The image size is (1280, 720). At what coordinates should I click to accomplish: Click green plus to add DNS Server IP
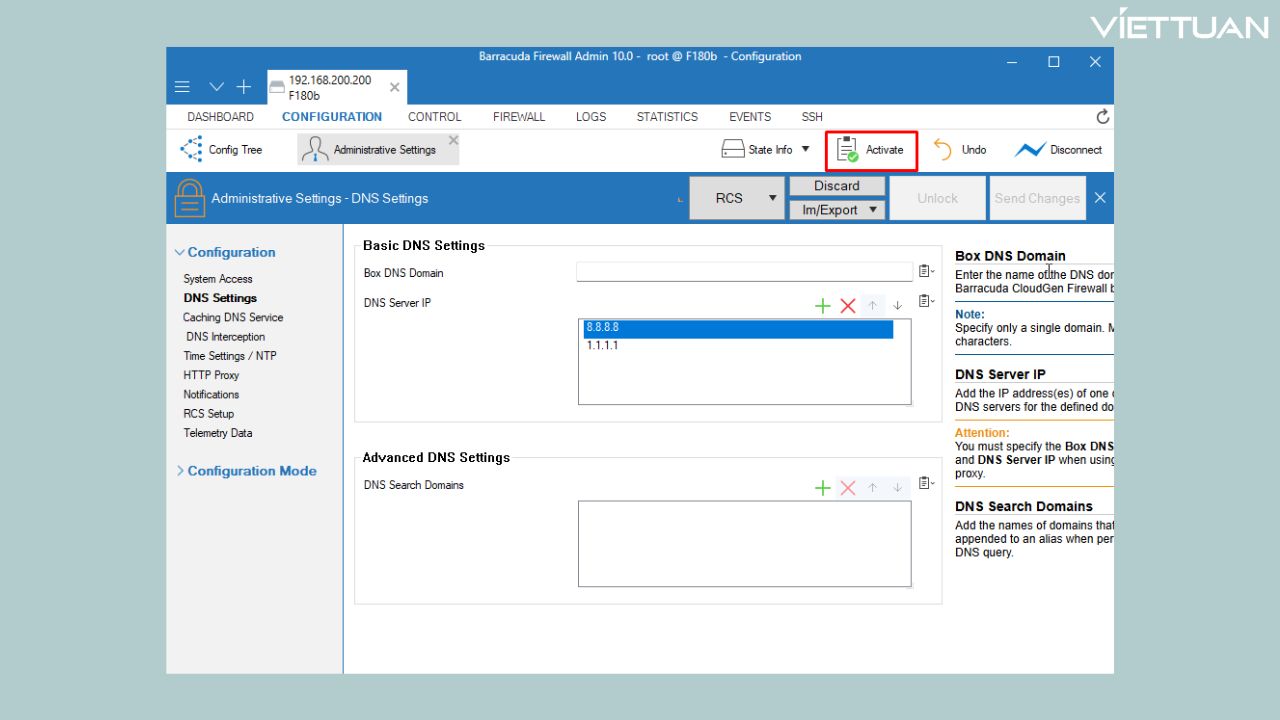[x=823, y=306]
